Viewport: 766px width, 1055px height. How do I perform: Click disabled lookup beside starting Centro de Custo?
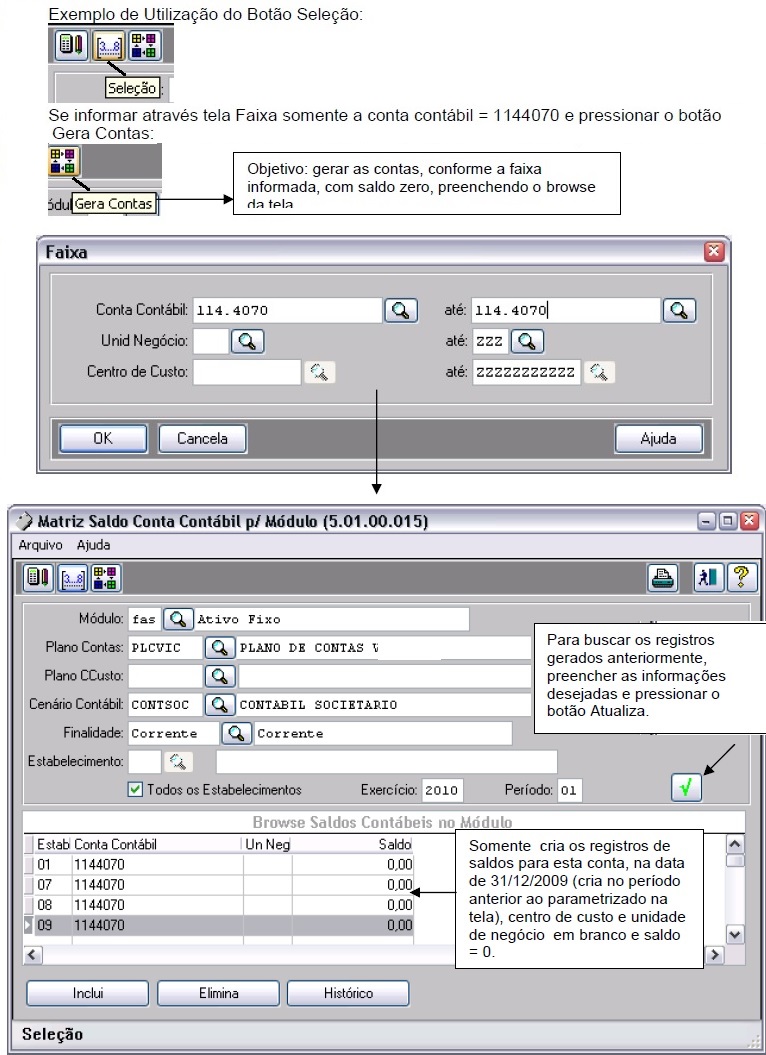pos(320,372)
